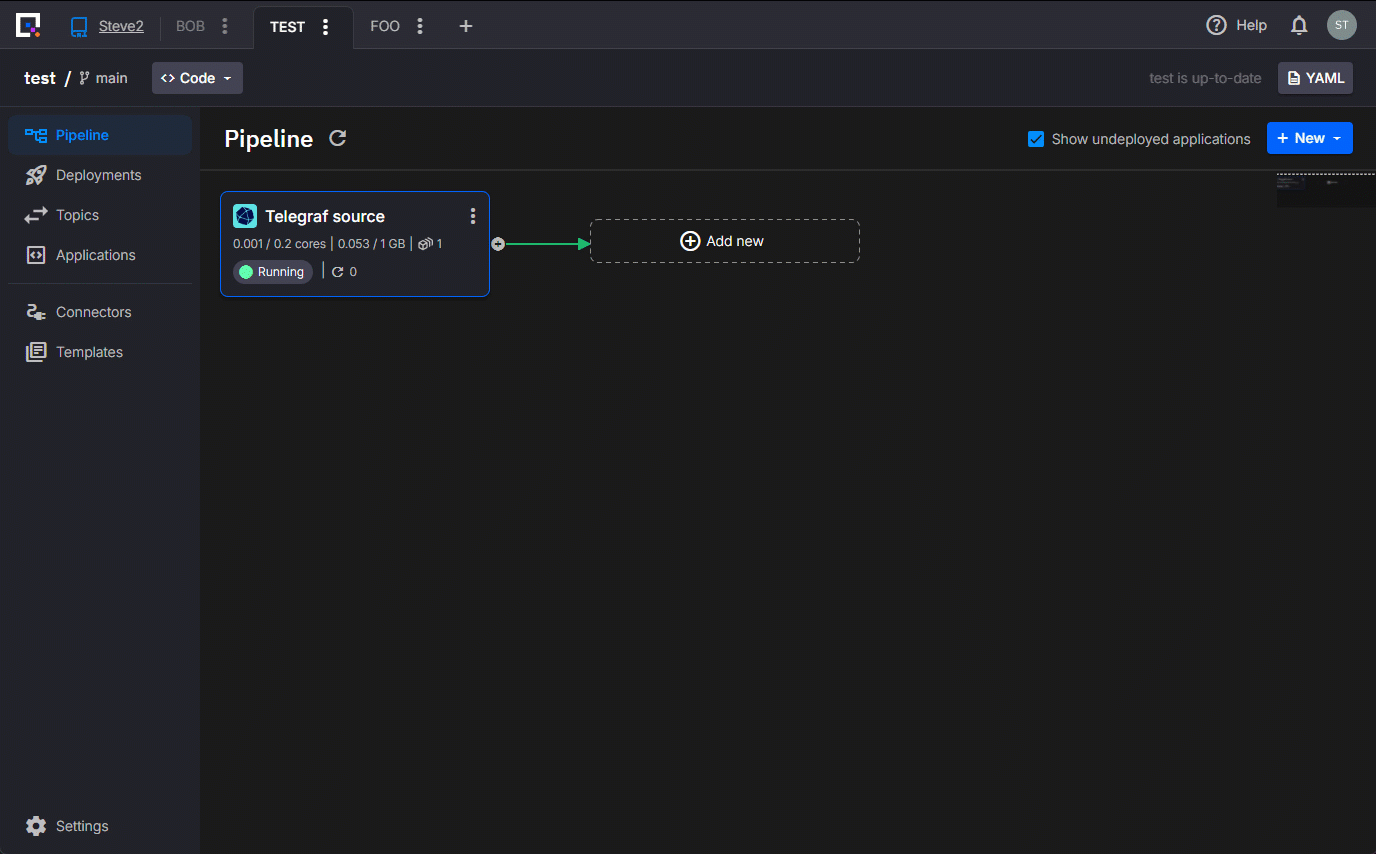This screenshot has height=854, width=1376.
Task: Open Deployments in the sidebar
Action: pos(98,175)
